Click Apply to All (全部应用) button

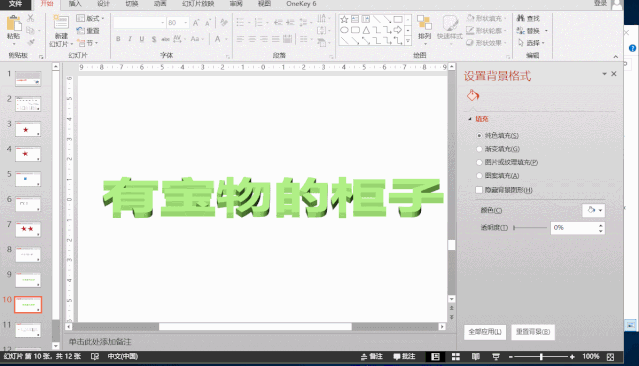[x=485, y=332]
